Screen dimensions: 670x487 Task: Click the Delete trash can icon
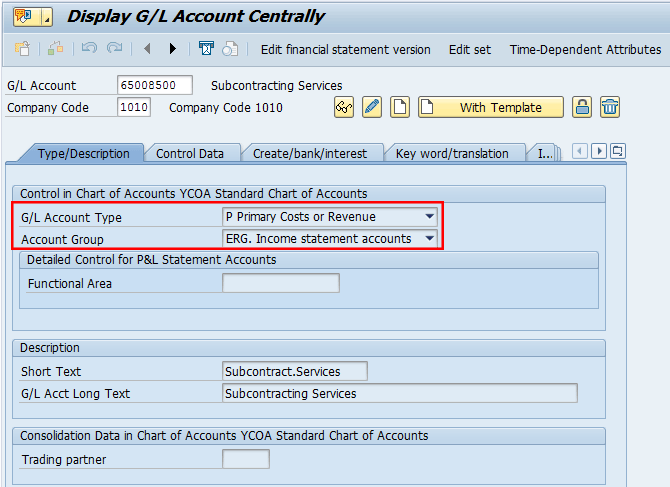coord(610,108)
